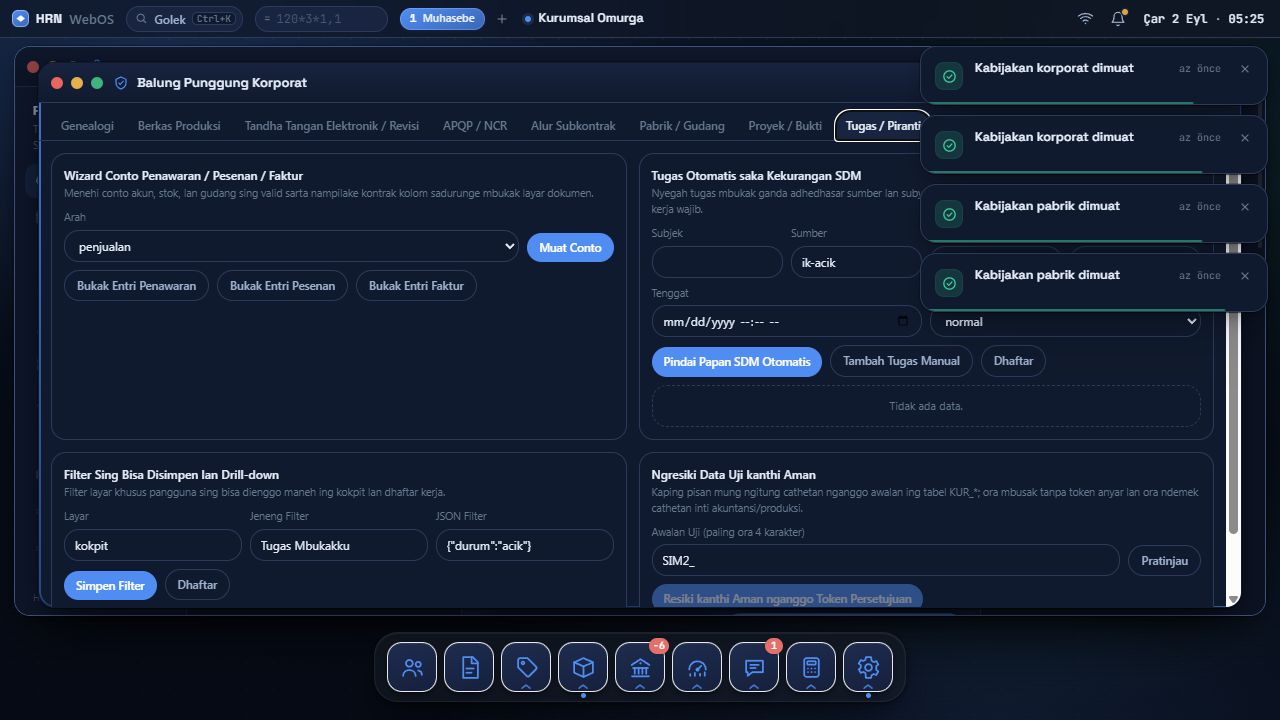1280x720 pixels.
Task: Open the people icon in the dock
Action: tap(412, 667)
